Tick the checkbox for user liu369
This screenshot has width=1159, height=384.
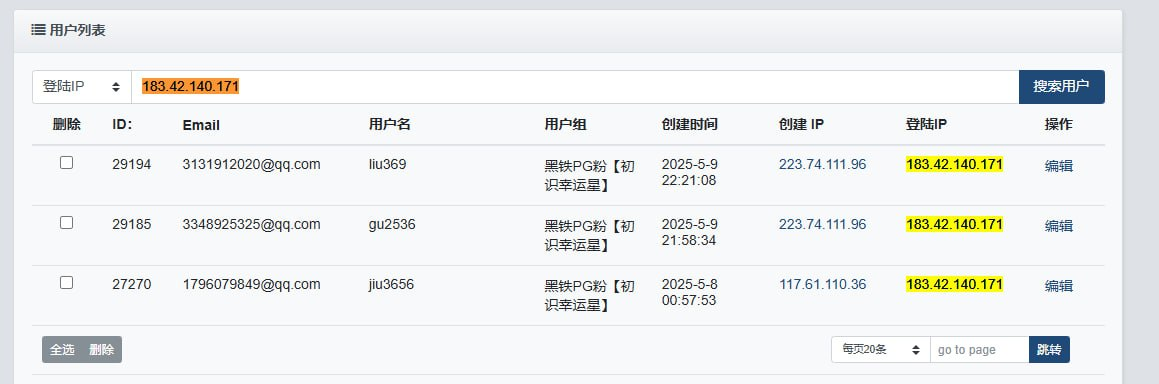(x=67, y=162)
